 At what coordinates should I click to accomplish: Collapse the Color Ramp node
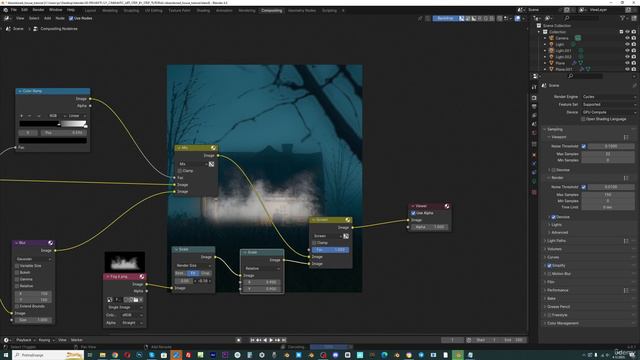click(x=20, y=91)
